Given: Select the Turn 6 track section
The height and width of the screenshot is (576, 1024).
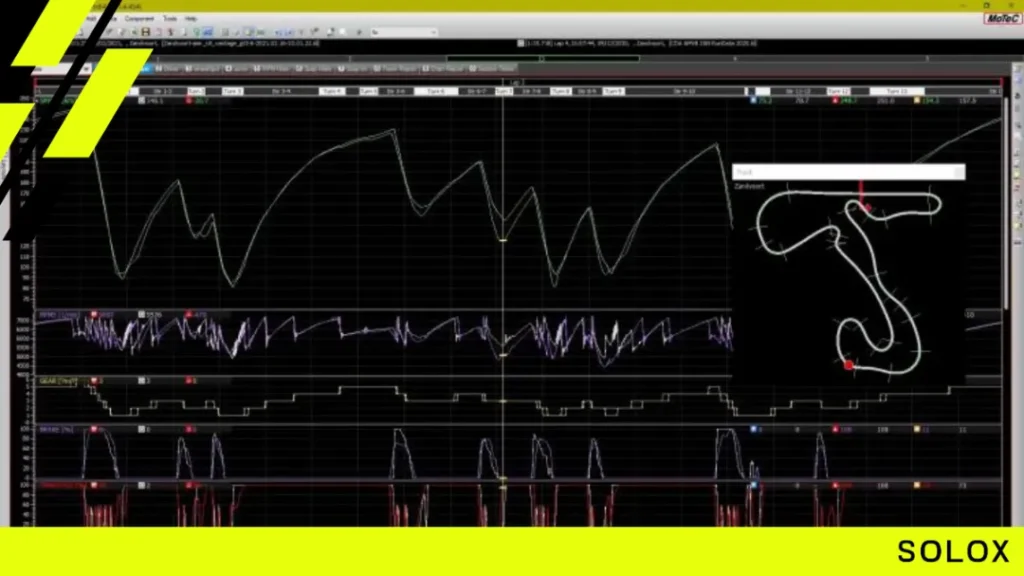Looking at the screenshot, I should coord(436,91).
